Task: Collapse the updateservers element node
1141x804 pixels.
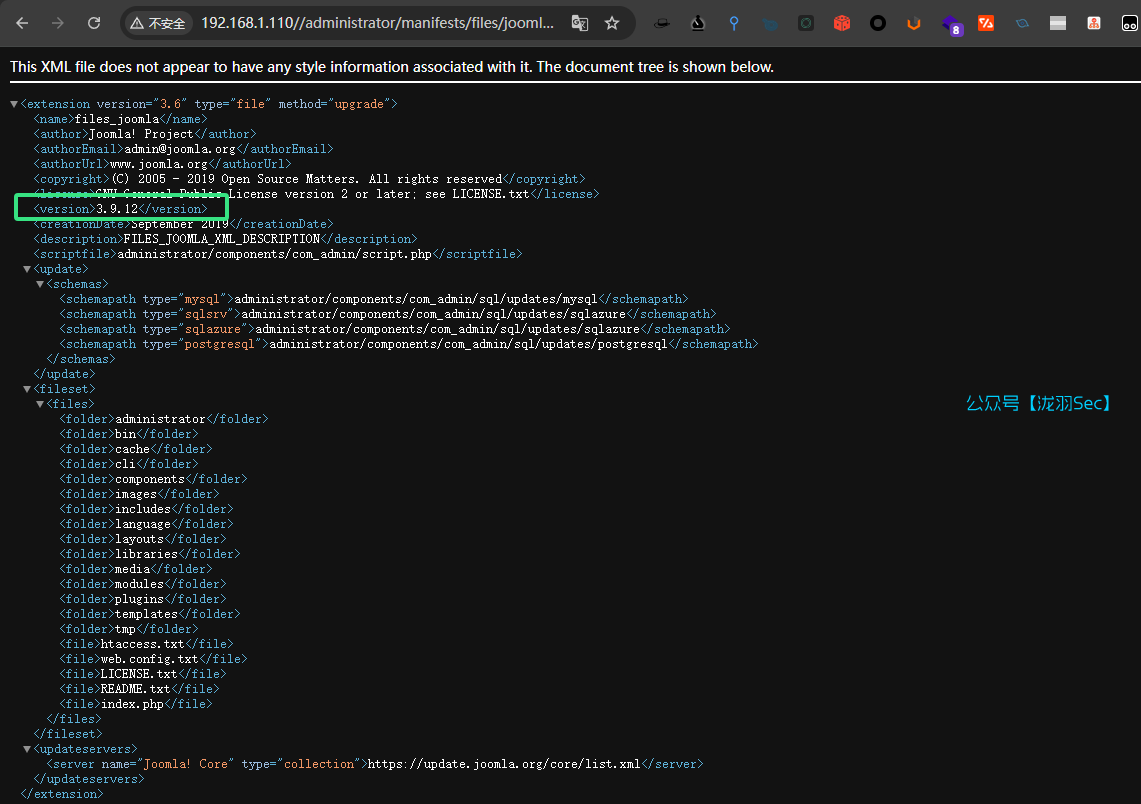Action: coord(27,749)
